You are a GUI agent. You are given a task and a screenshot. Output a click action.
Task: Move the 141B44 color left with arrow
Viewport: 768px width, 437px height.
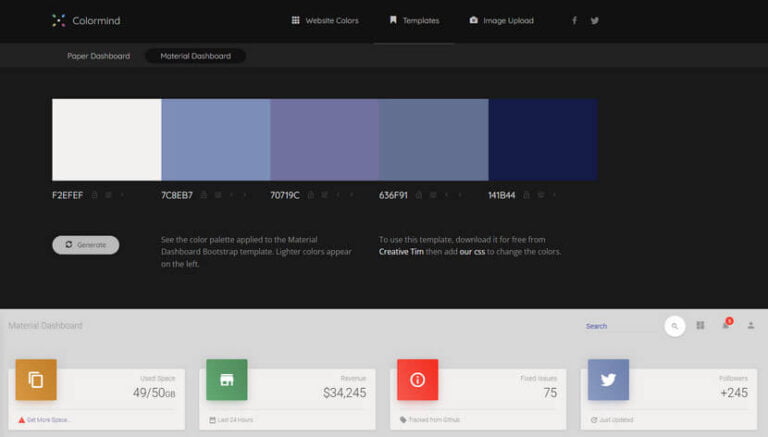point(554,195)
